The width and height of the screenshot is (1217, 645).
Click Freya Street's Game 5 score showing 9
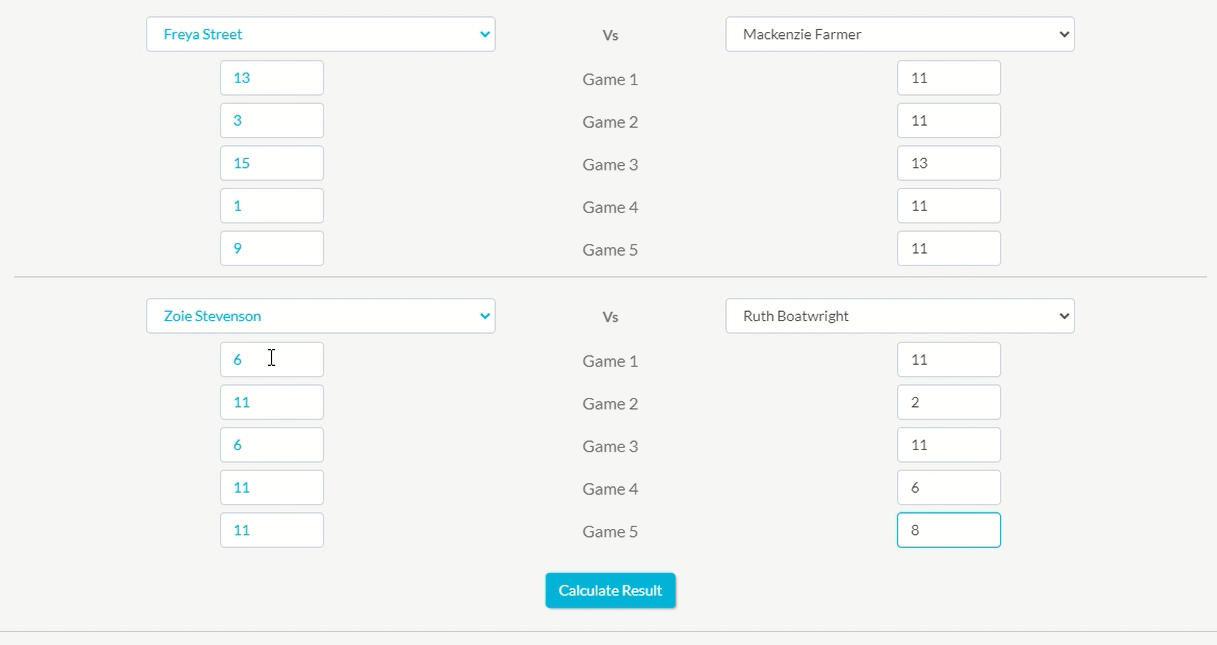(272, 249)
